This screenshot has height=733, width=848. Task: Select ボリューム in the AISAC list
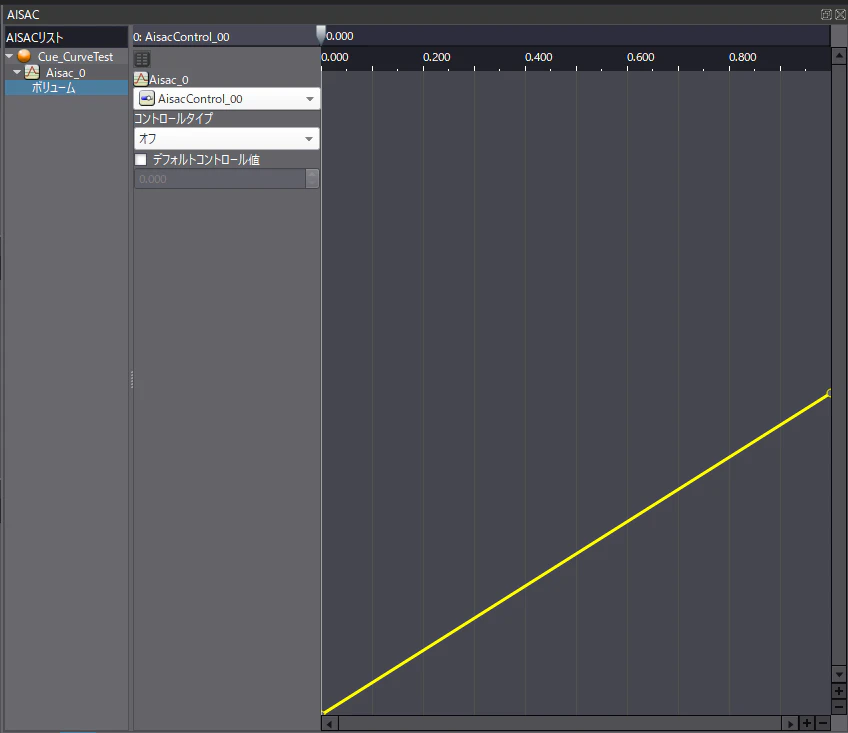53,88
